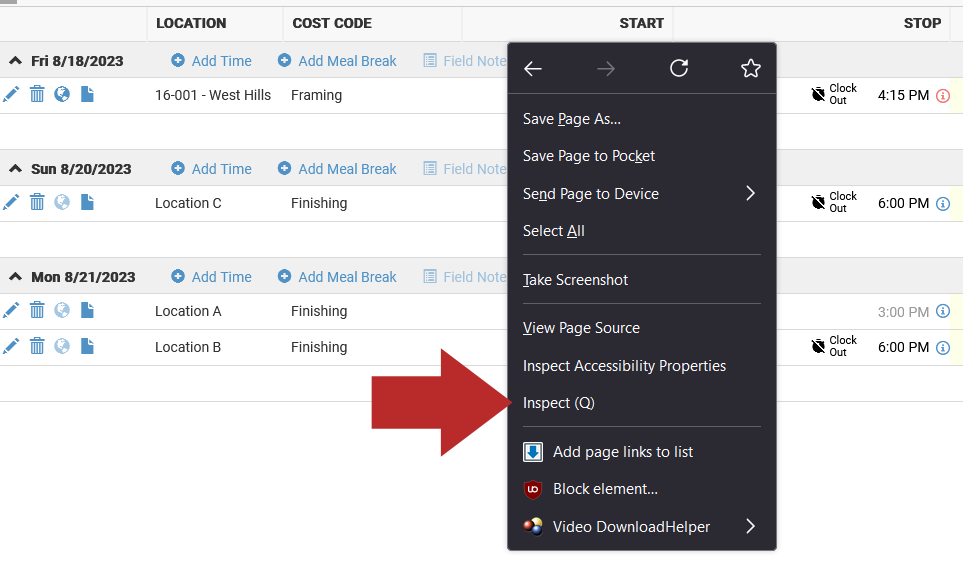Click info icon next to 4:15 PM
This screenshot has width=963, height=565.
943,95
